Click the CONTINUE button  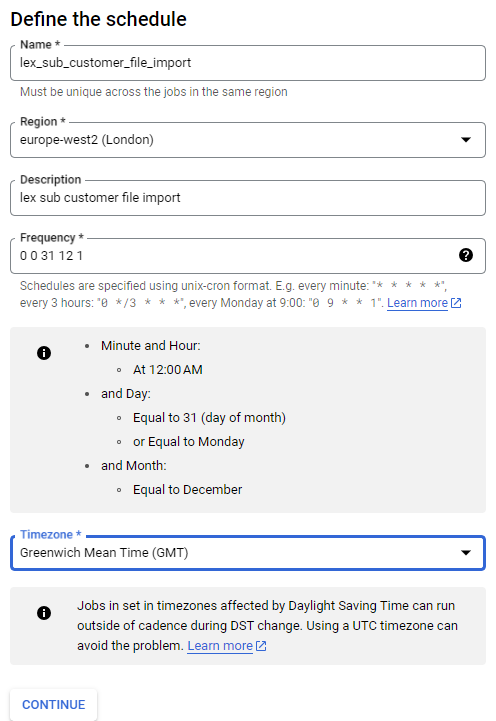click(x=53, y=704)
